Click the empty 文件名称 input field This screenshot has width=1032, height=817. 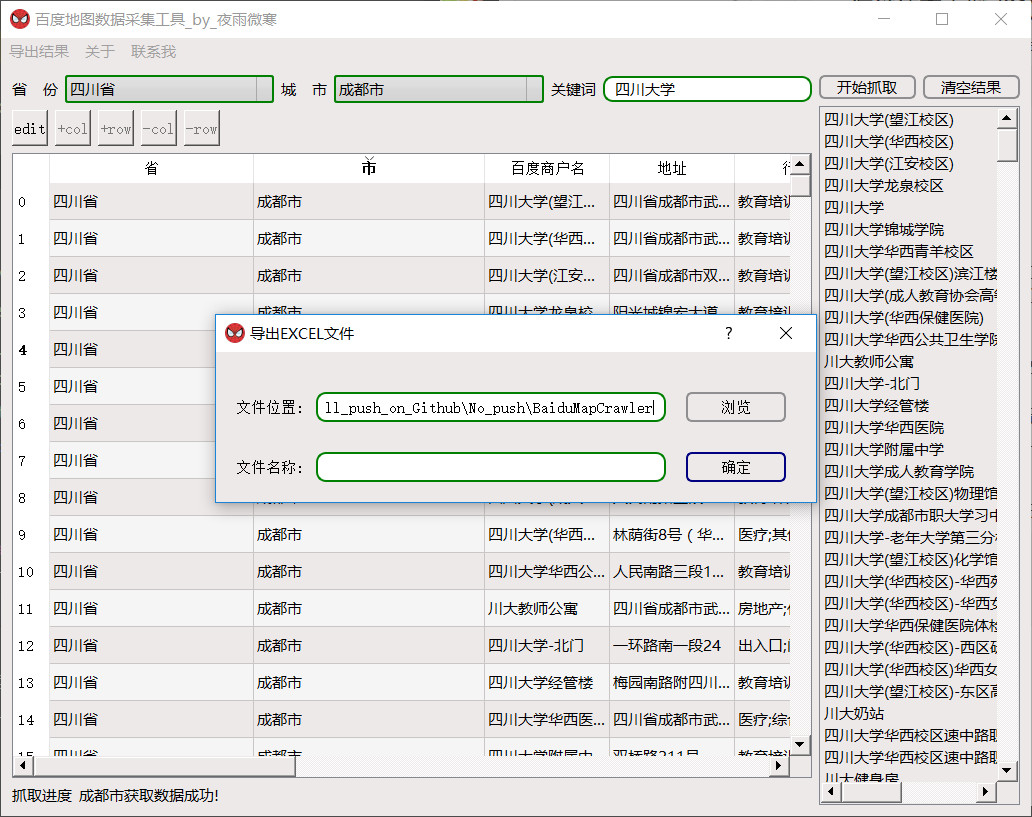(x=490, y=467)
